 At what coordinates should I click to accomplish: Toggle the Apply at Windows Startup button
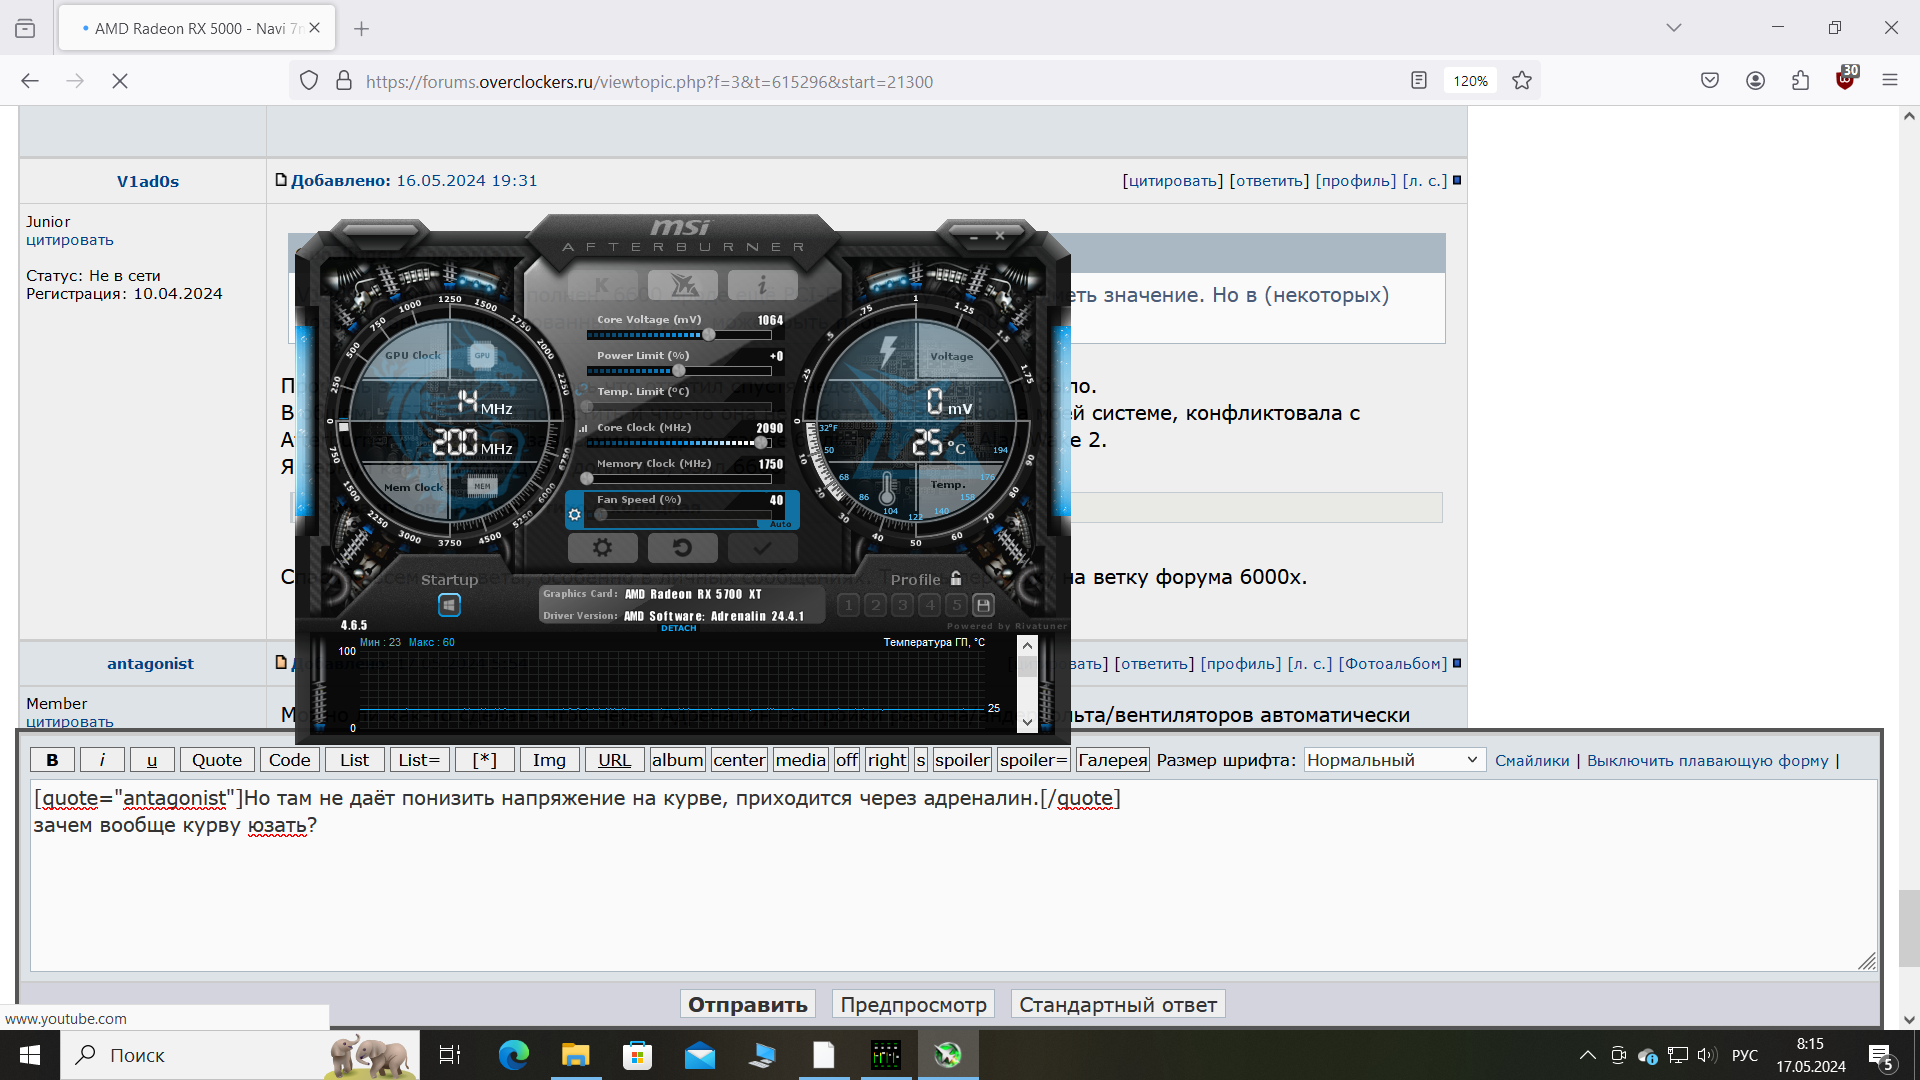point(449,605)
